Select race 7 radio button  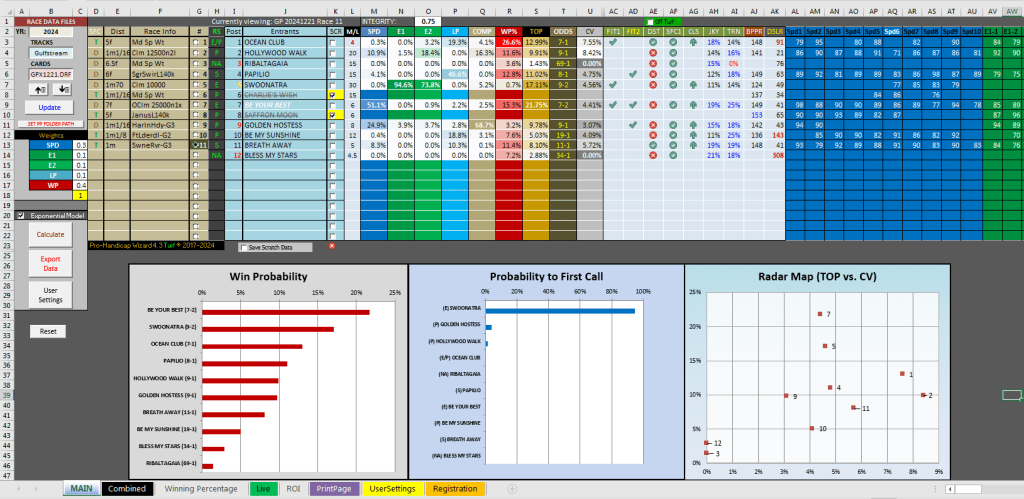[x=195, y=104]
